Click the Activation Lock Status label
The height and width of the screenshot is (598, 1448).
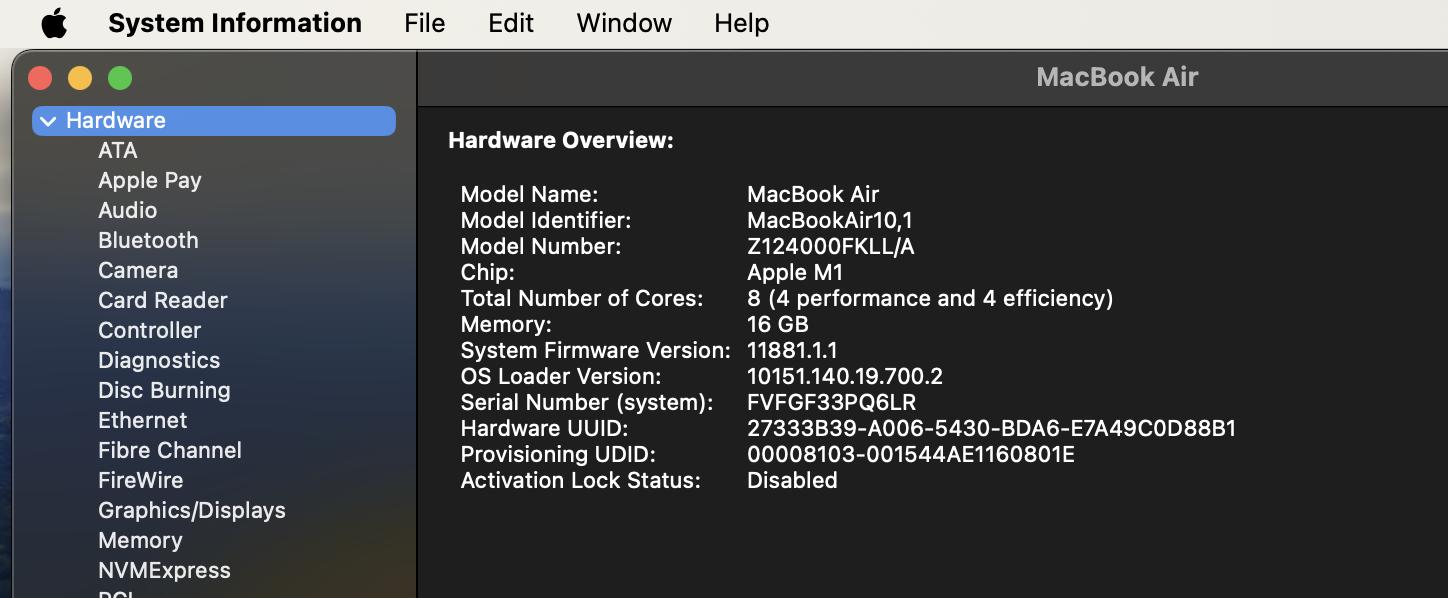(581, 480)
